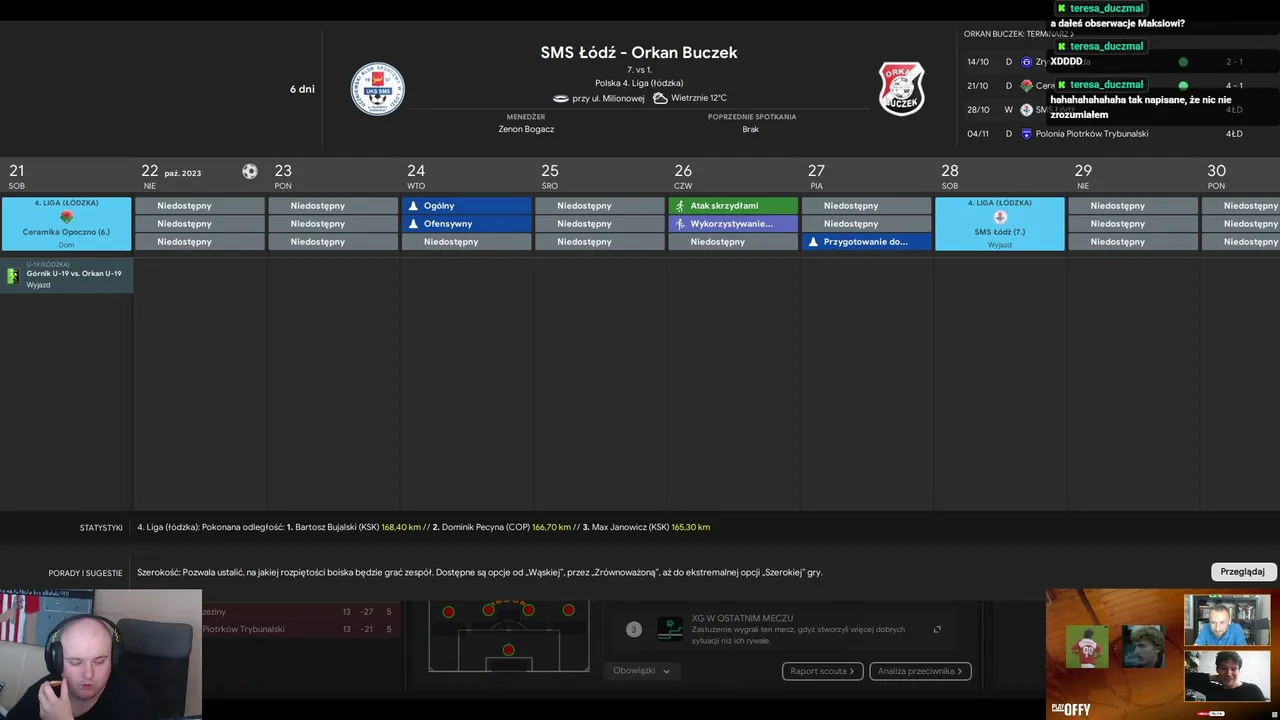The height and width of the screenshot is (720, 1280).
Task: Select the Wykorzystywanie training session
Action: click(x=733, y=224)
